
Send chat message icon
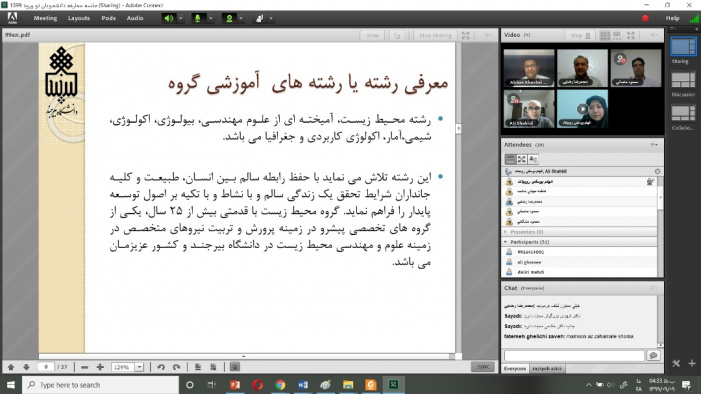653,356
